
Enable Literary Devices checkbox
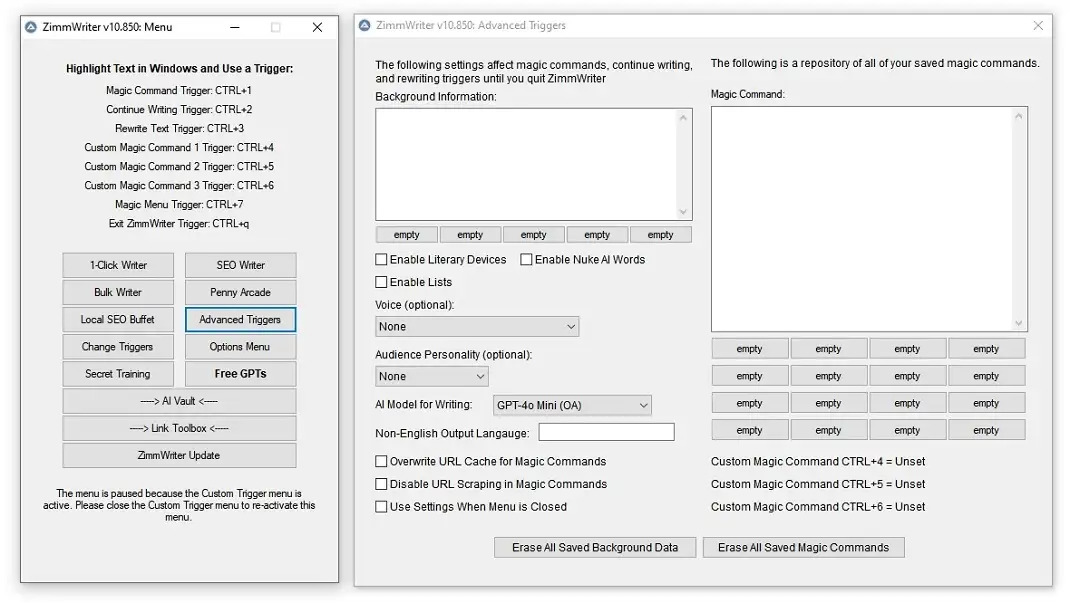(381, 260)
